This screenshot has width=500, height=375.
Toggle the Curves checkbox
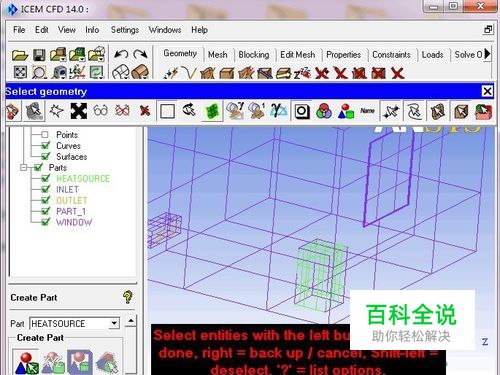tap(46, 145)
